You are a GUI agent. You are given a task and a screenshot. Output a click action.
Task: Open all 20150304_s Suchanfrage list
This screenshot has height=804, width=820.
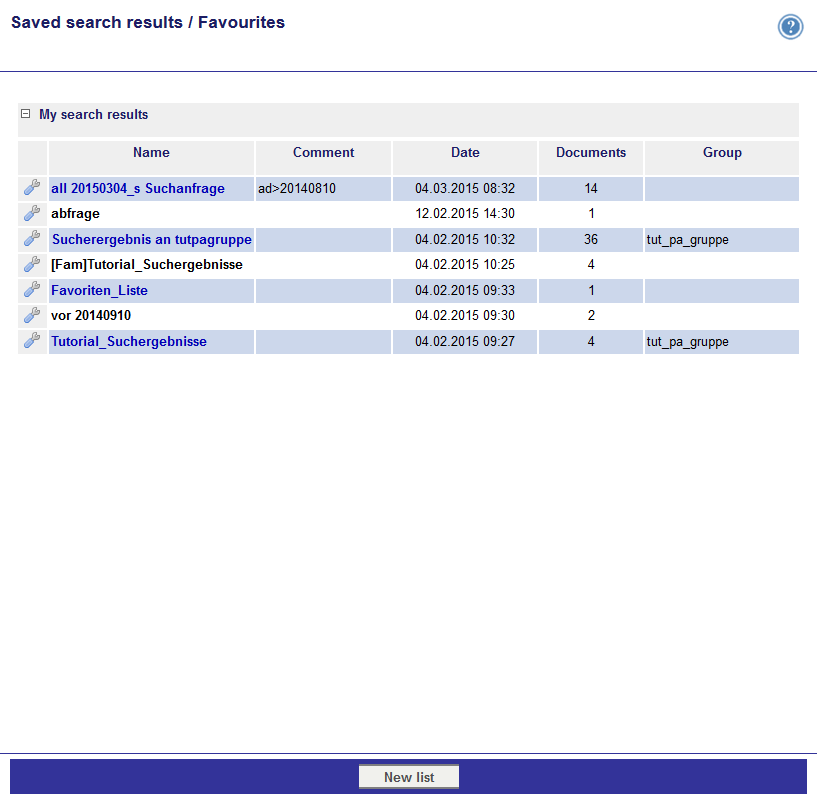point(138,188)
